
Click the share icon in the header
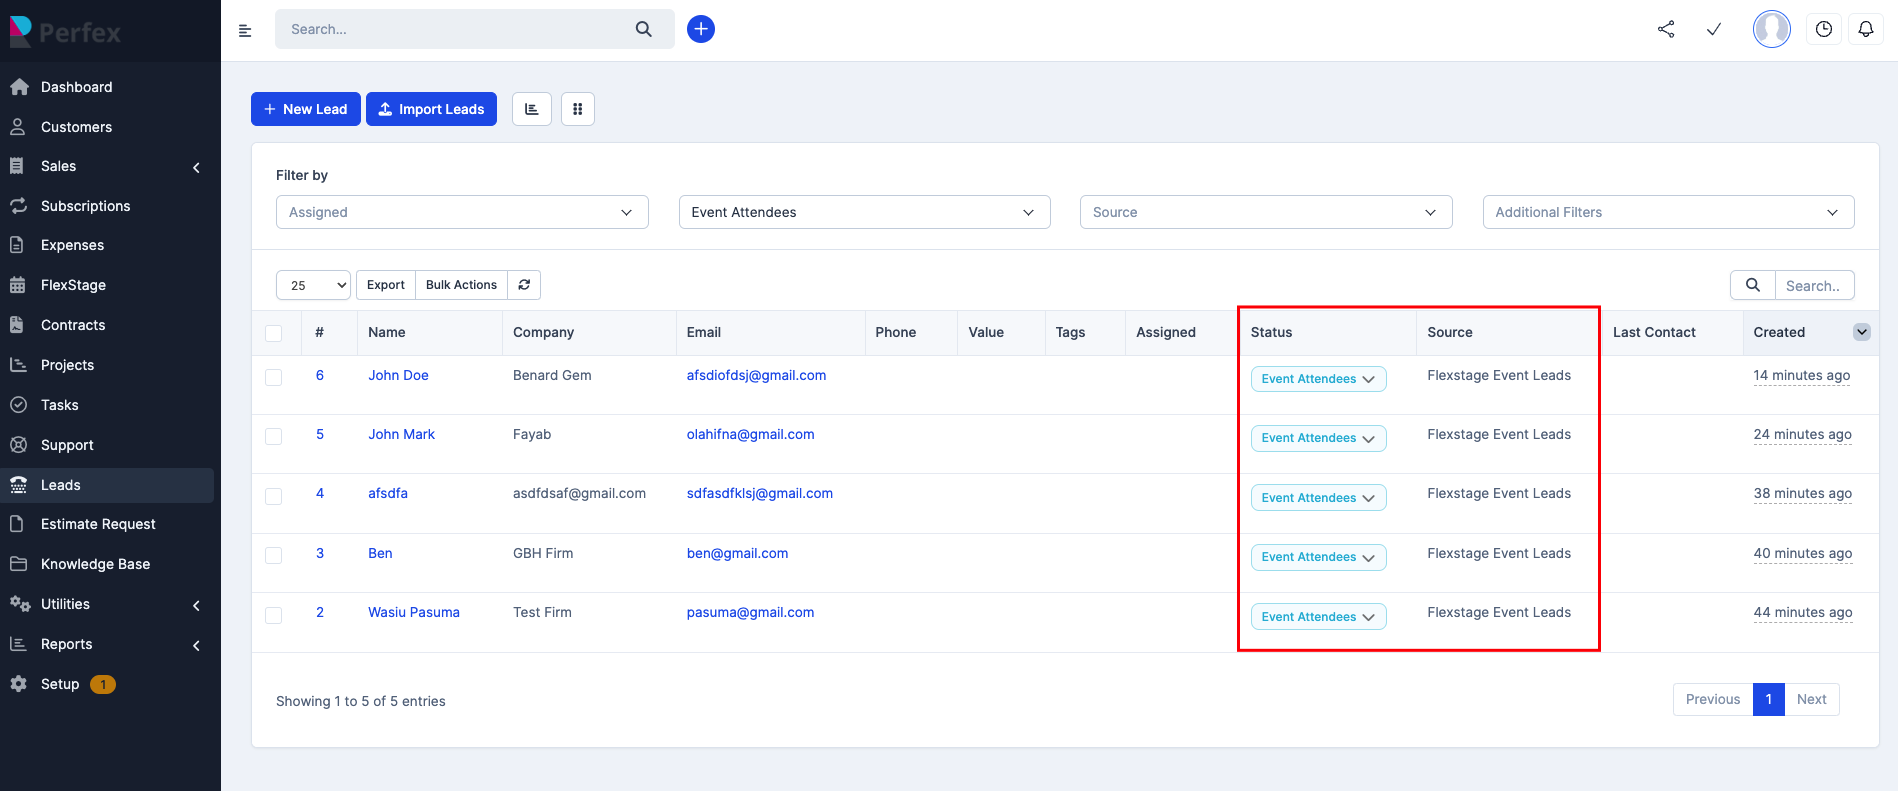pos(1666,29)
